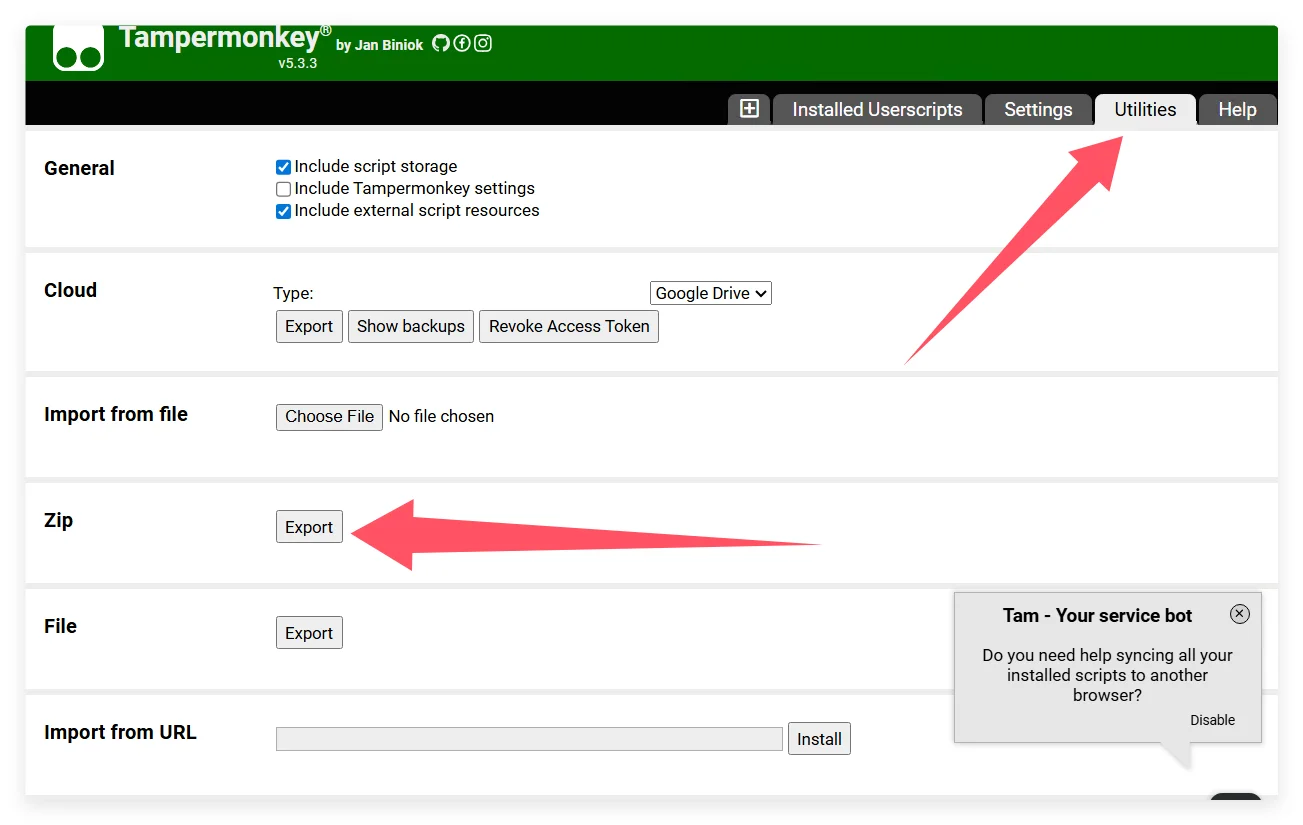
Task: Close the Tam service bot popup
Action: coord(1240,614)
